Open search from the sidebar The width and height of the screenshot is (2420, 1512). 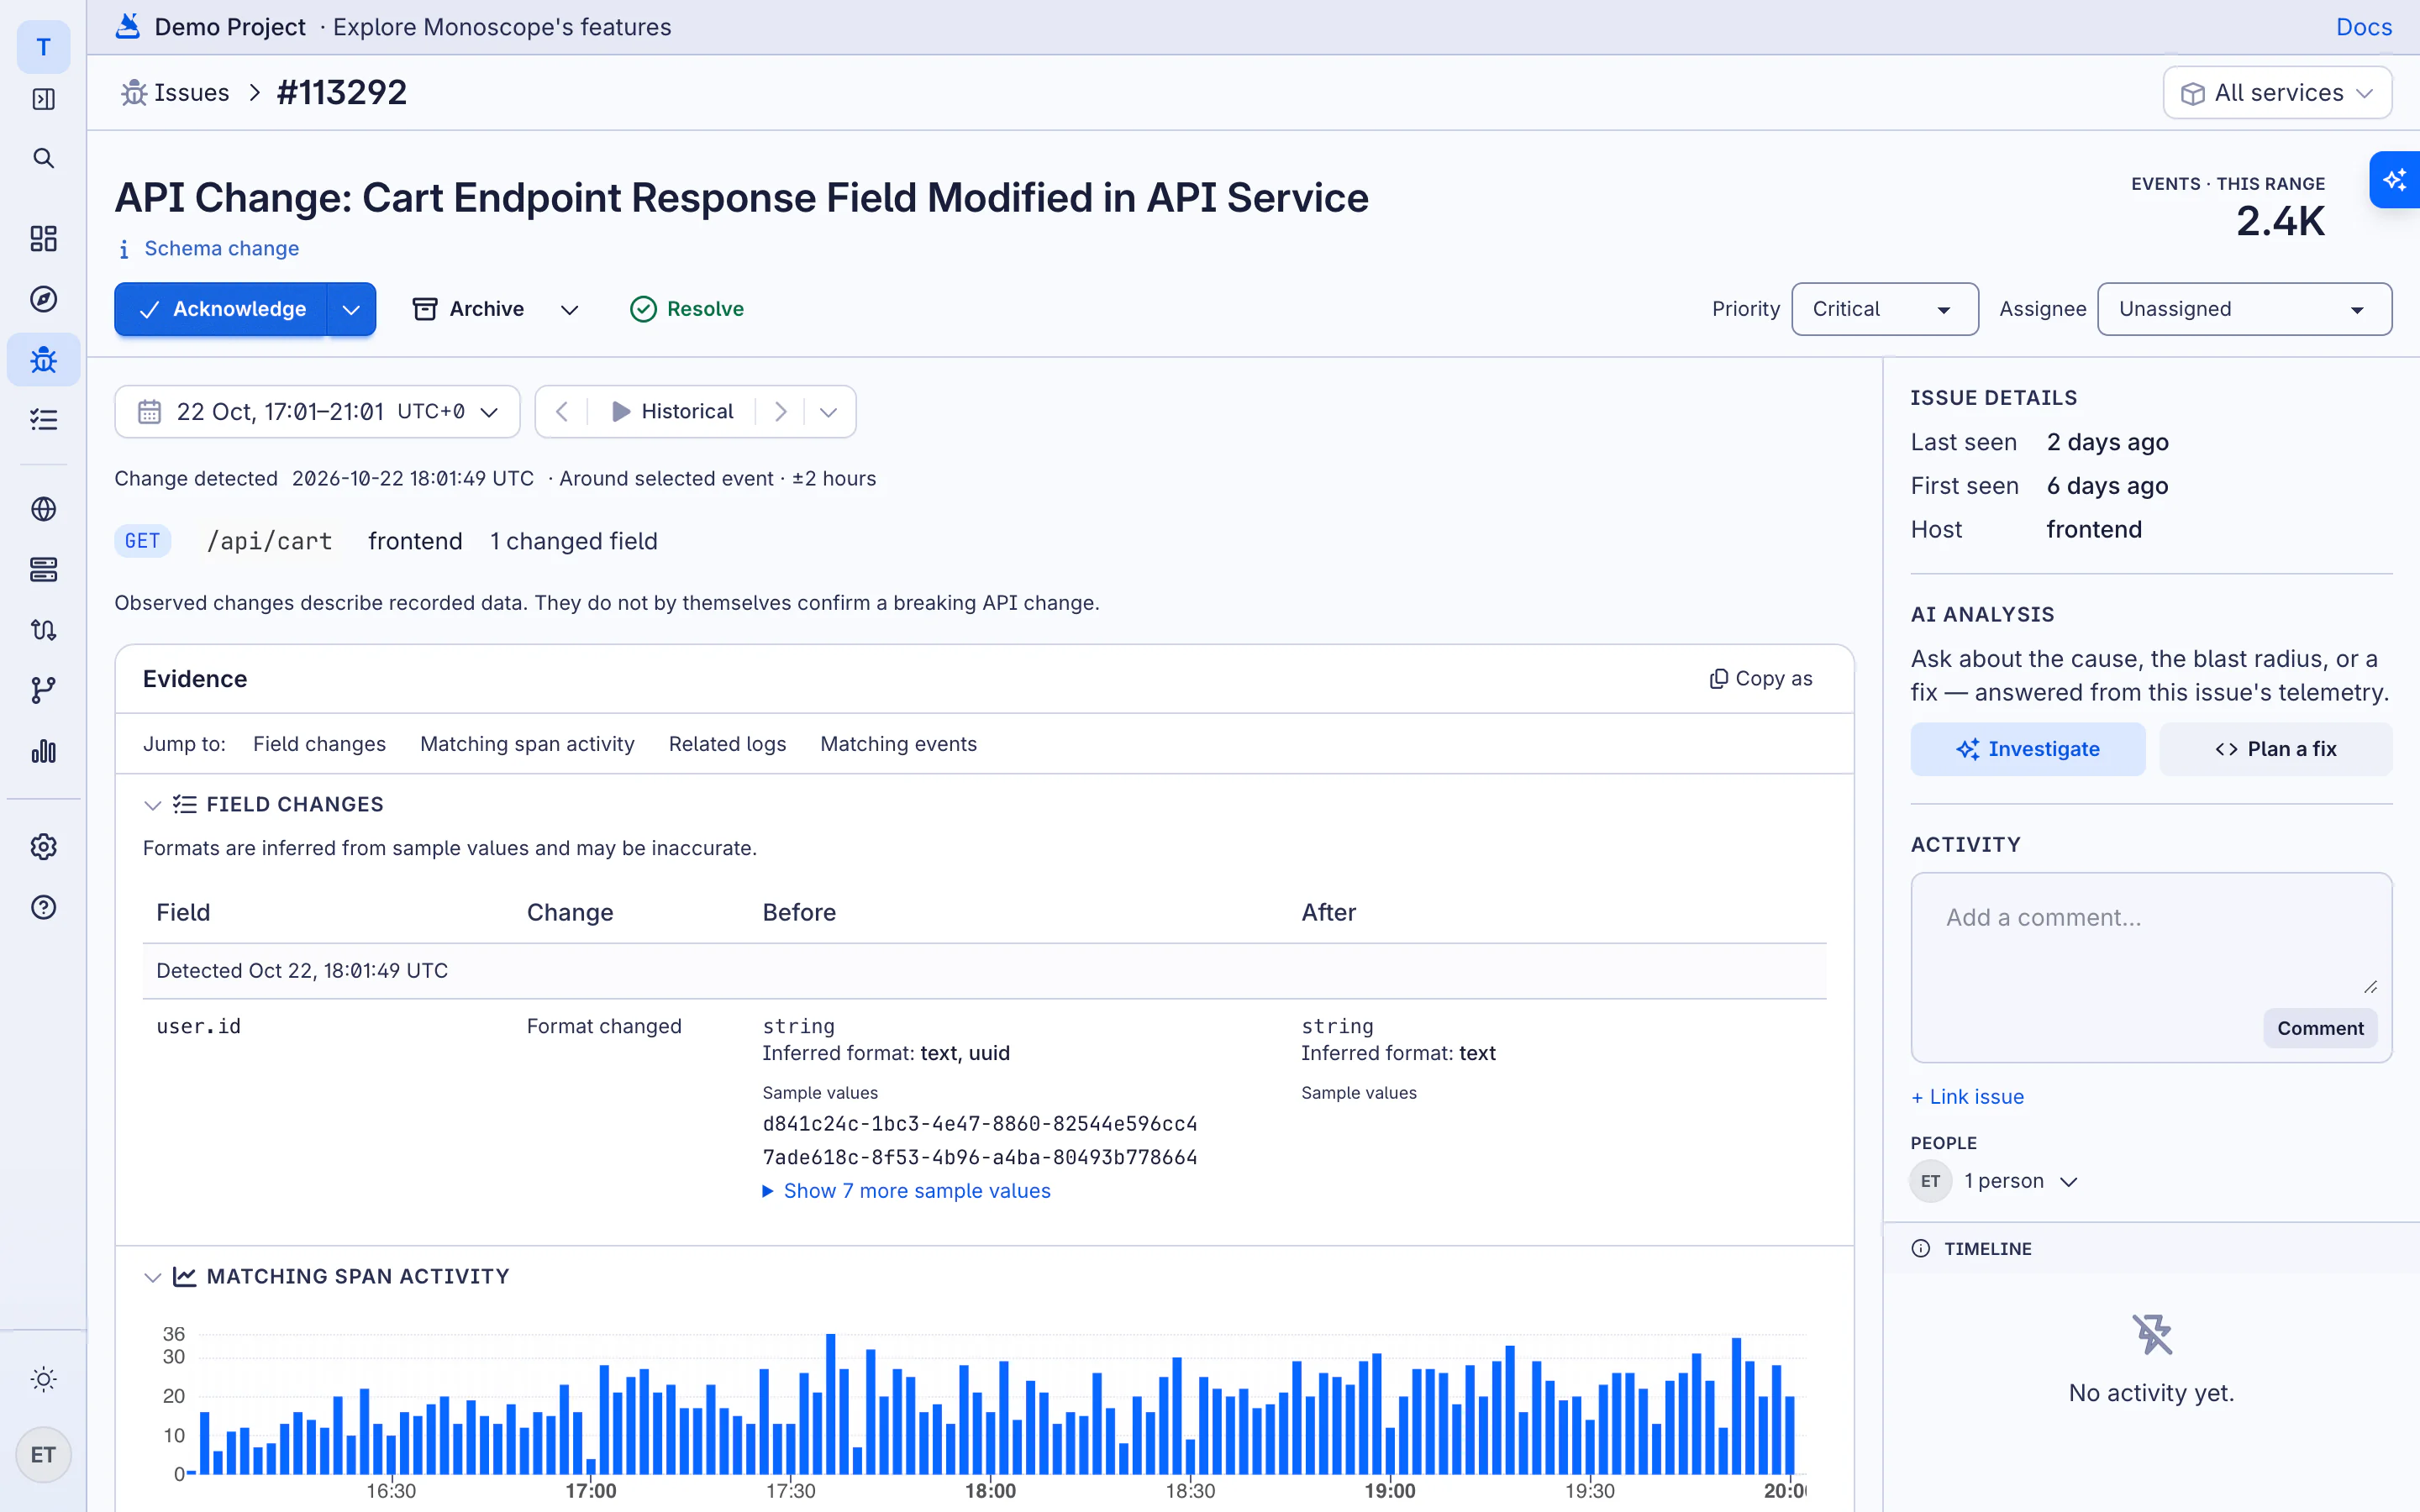pyautogui.click(x=43, y=158)
